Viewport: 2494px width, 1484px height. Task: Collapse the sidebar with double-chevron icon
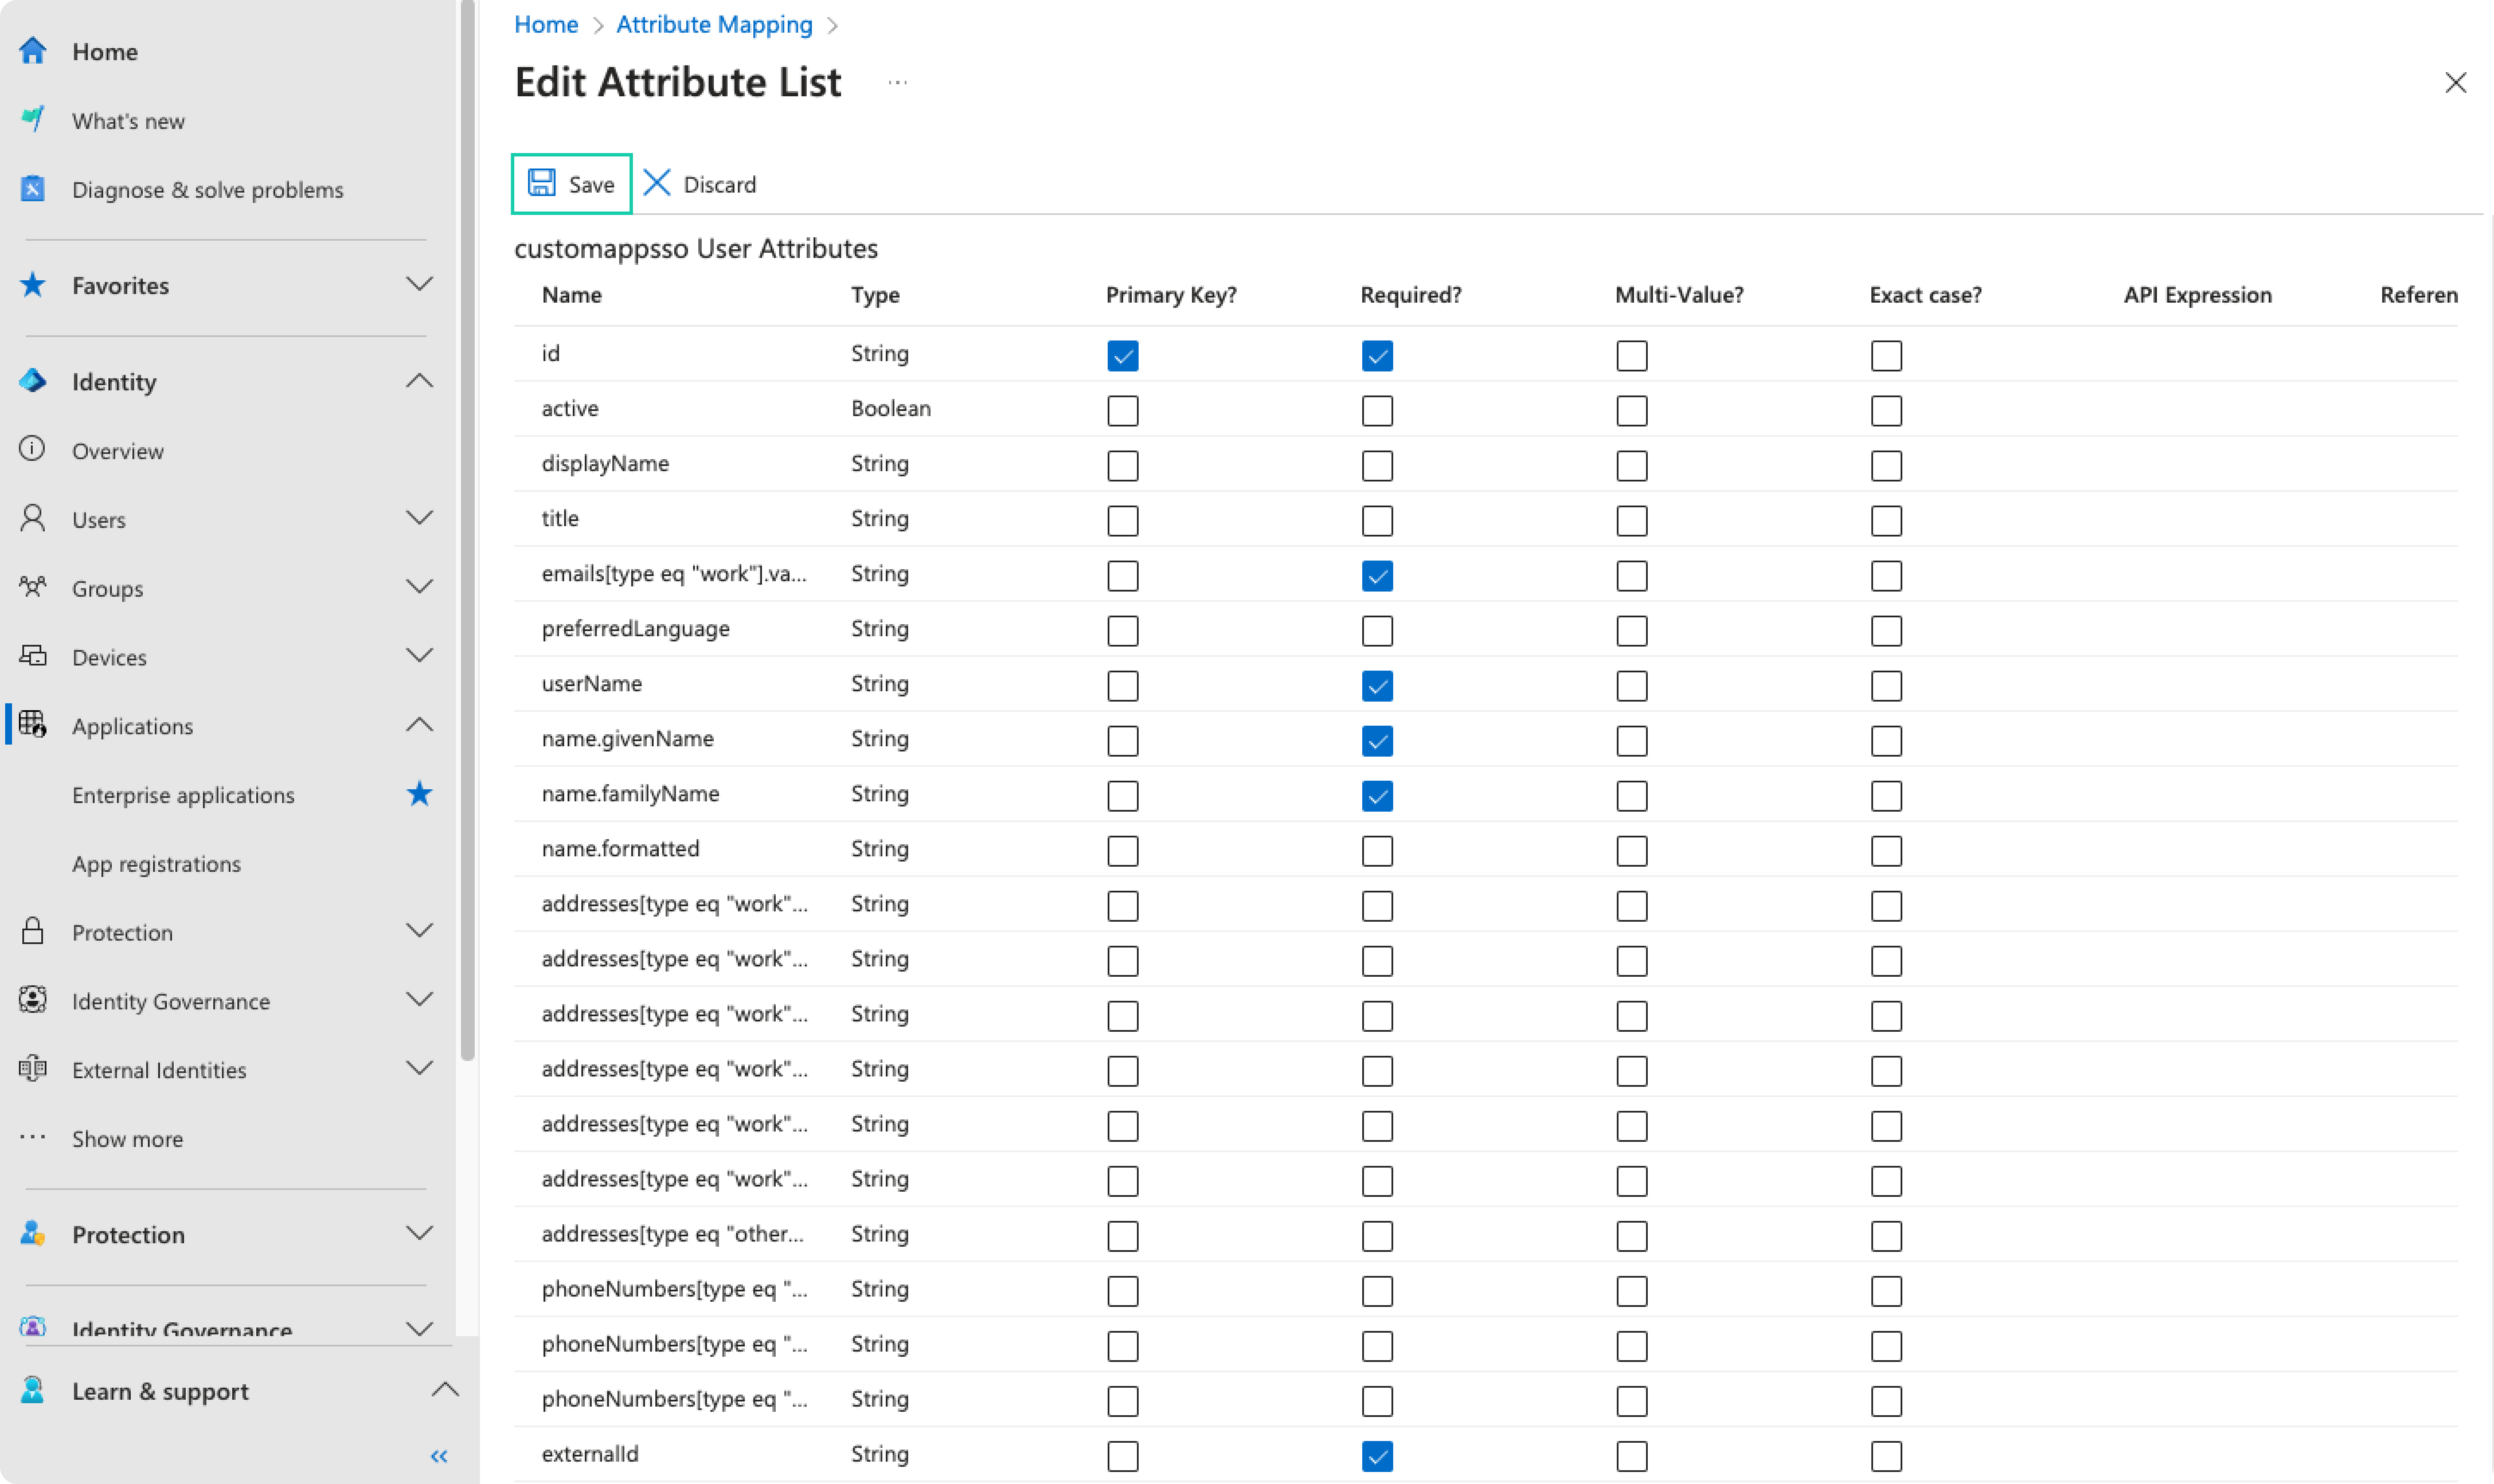coord(439,1456)
